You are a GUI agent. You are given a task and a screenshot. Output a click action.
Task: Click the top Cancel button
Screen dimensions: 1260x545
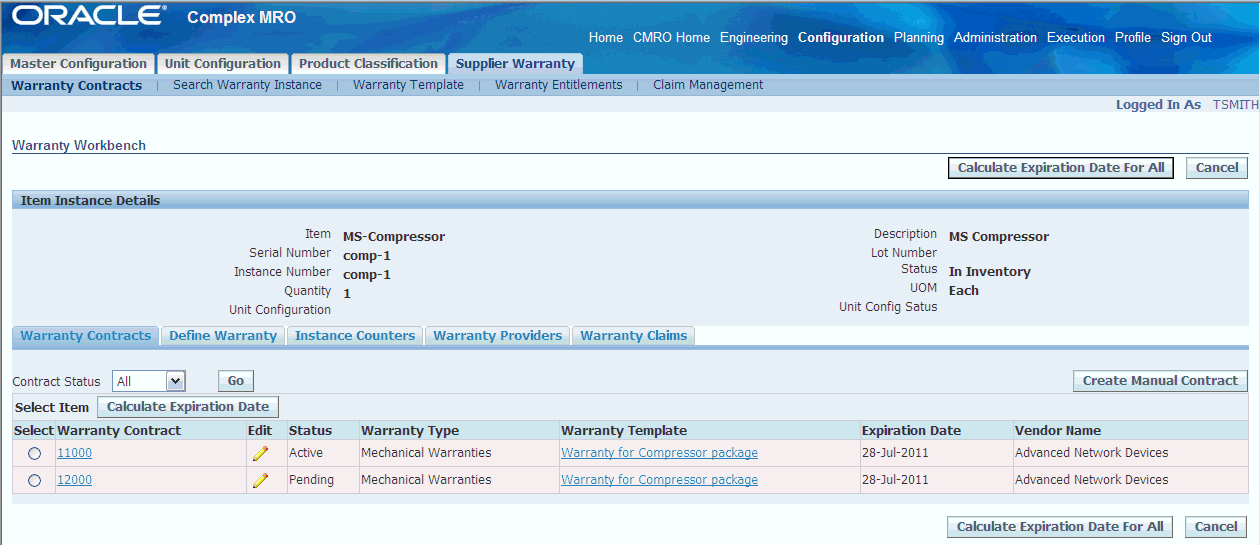click(1217, 168)
